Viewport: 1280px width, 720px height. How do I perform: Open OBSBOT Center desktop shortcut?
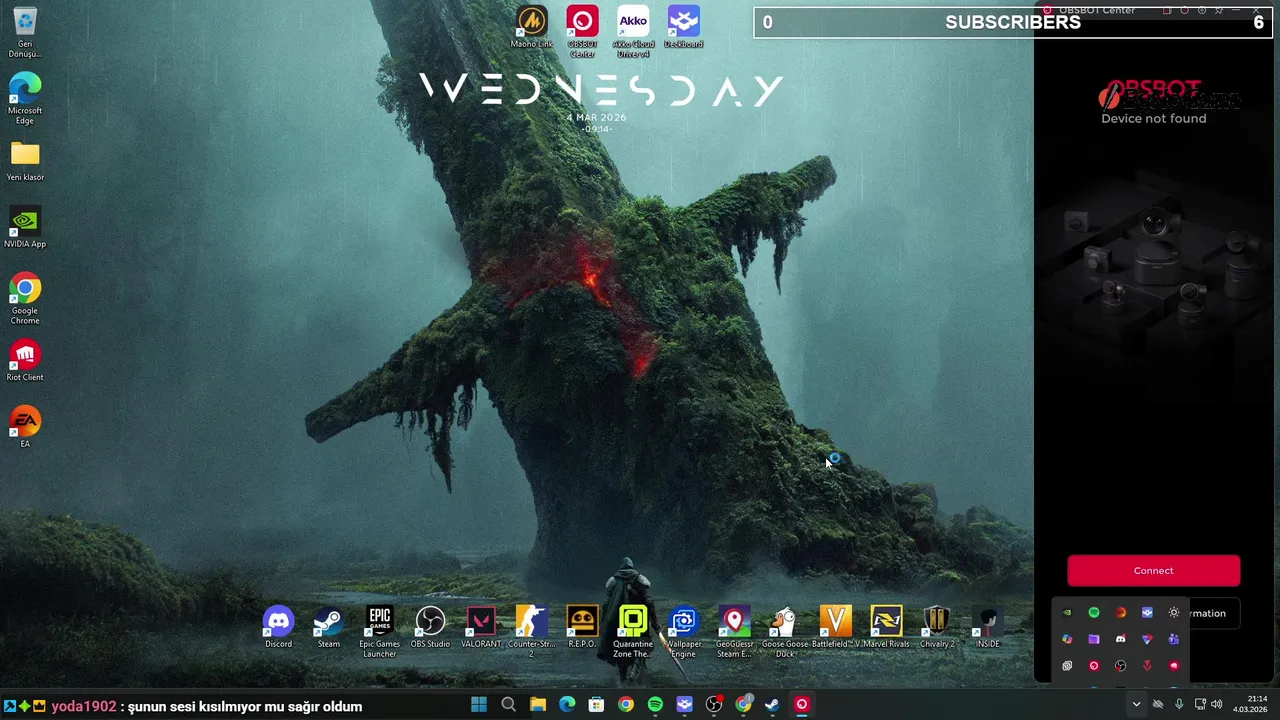tap(582, 31)
